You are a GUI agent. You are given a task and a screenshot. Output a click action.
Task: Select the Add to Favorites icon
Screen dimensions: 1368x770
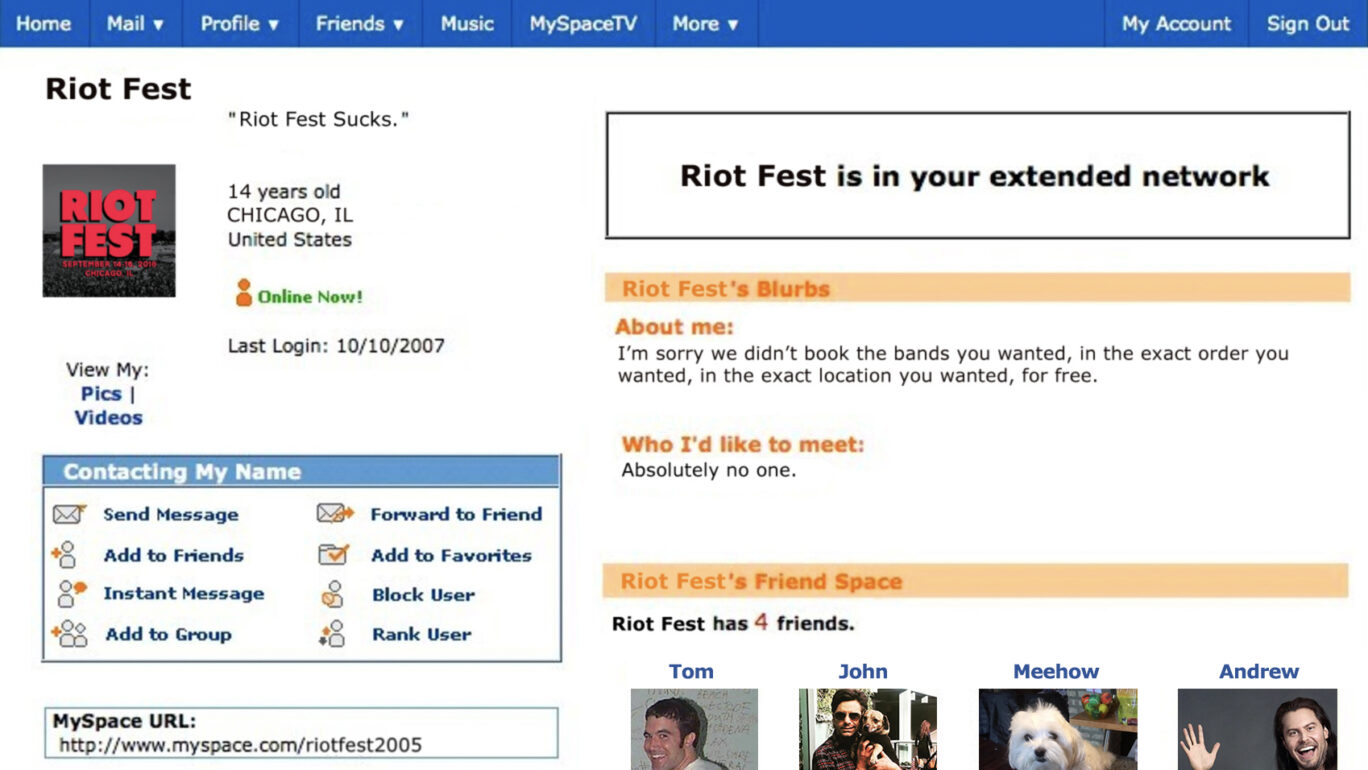pos(334,555)
